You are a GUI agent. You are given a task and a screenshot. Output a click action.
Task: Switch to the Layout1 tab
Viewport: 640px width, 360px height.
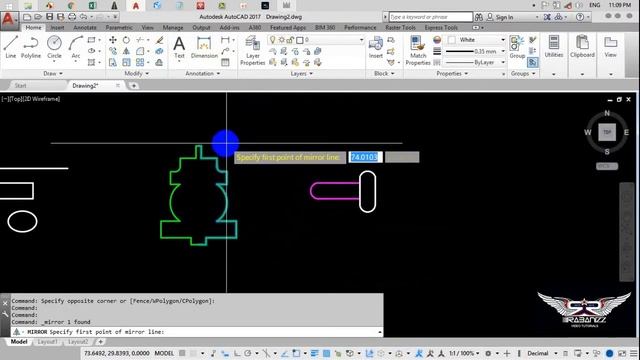47,342
